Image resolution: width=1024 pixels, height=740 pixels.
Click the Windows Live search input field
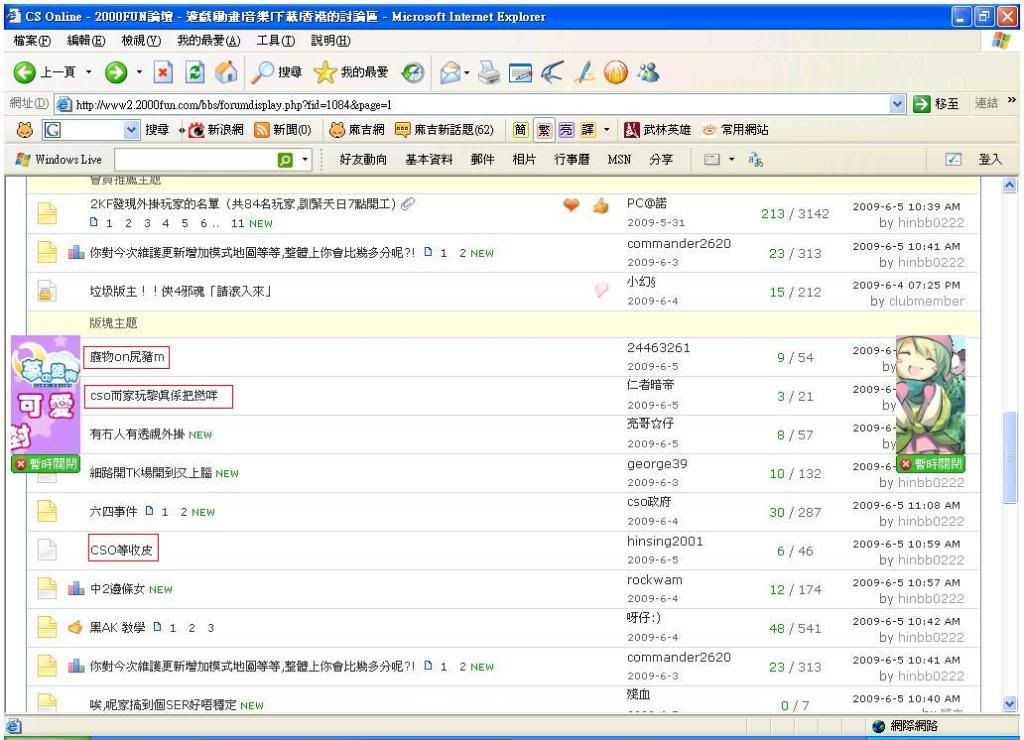pyautogui.click(x=194, y=160)
